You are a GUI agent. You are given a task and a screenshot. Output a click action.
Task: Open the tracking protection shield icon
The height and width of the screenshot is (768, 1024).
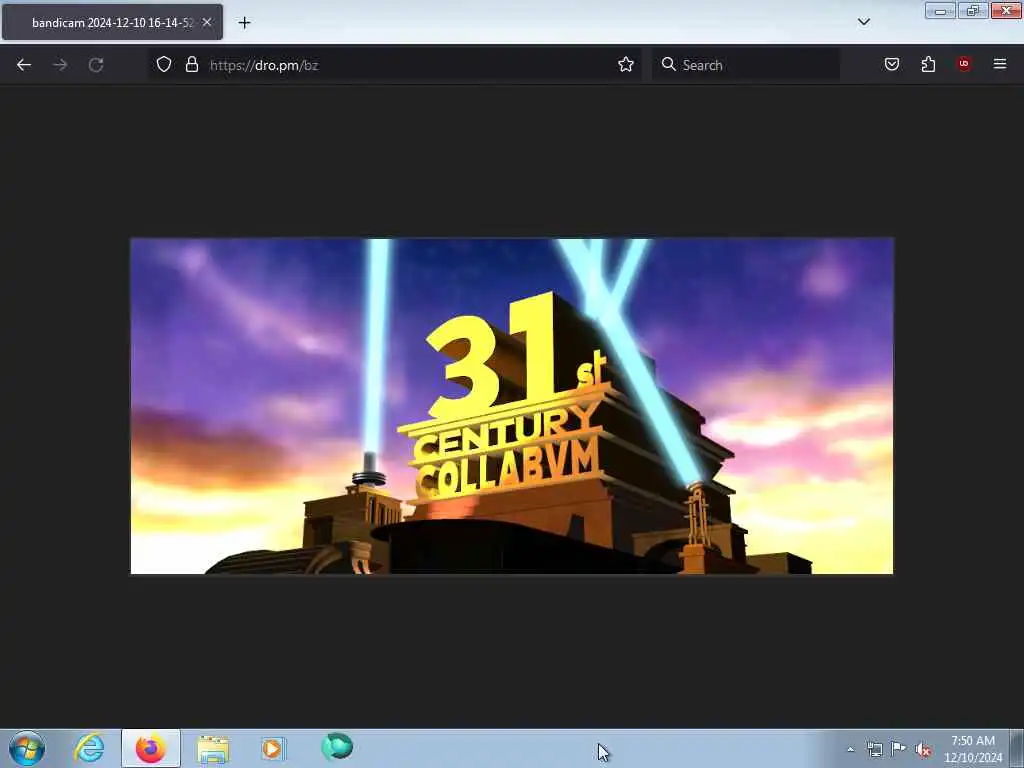[x=164, y=64]
